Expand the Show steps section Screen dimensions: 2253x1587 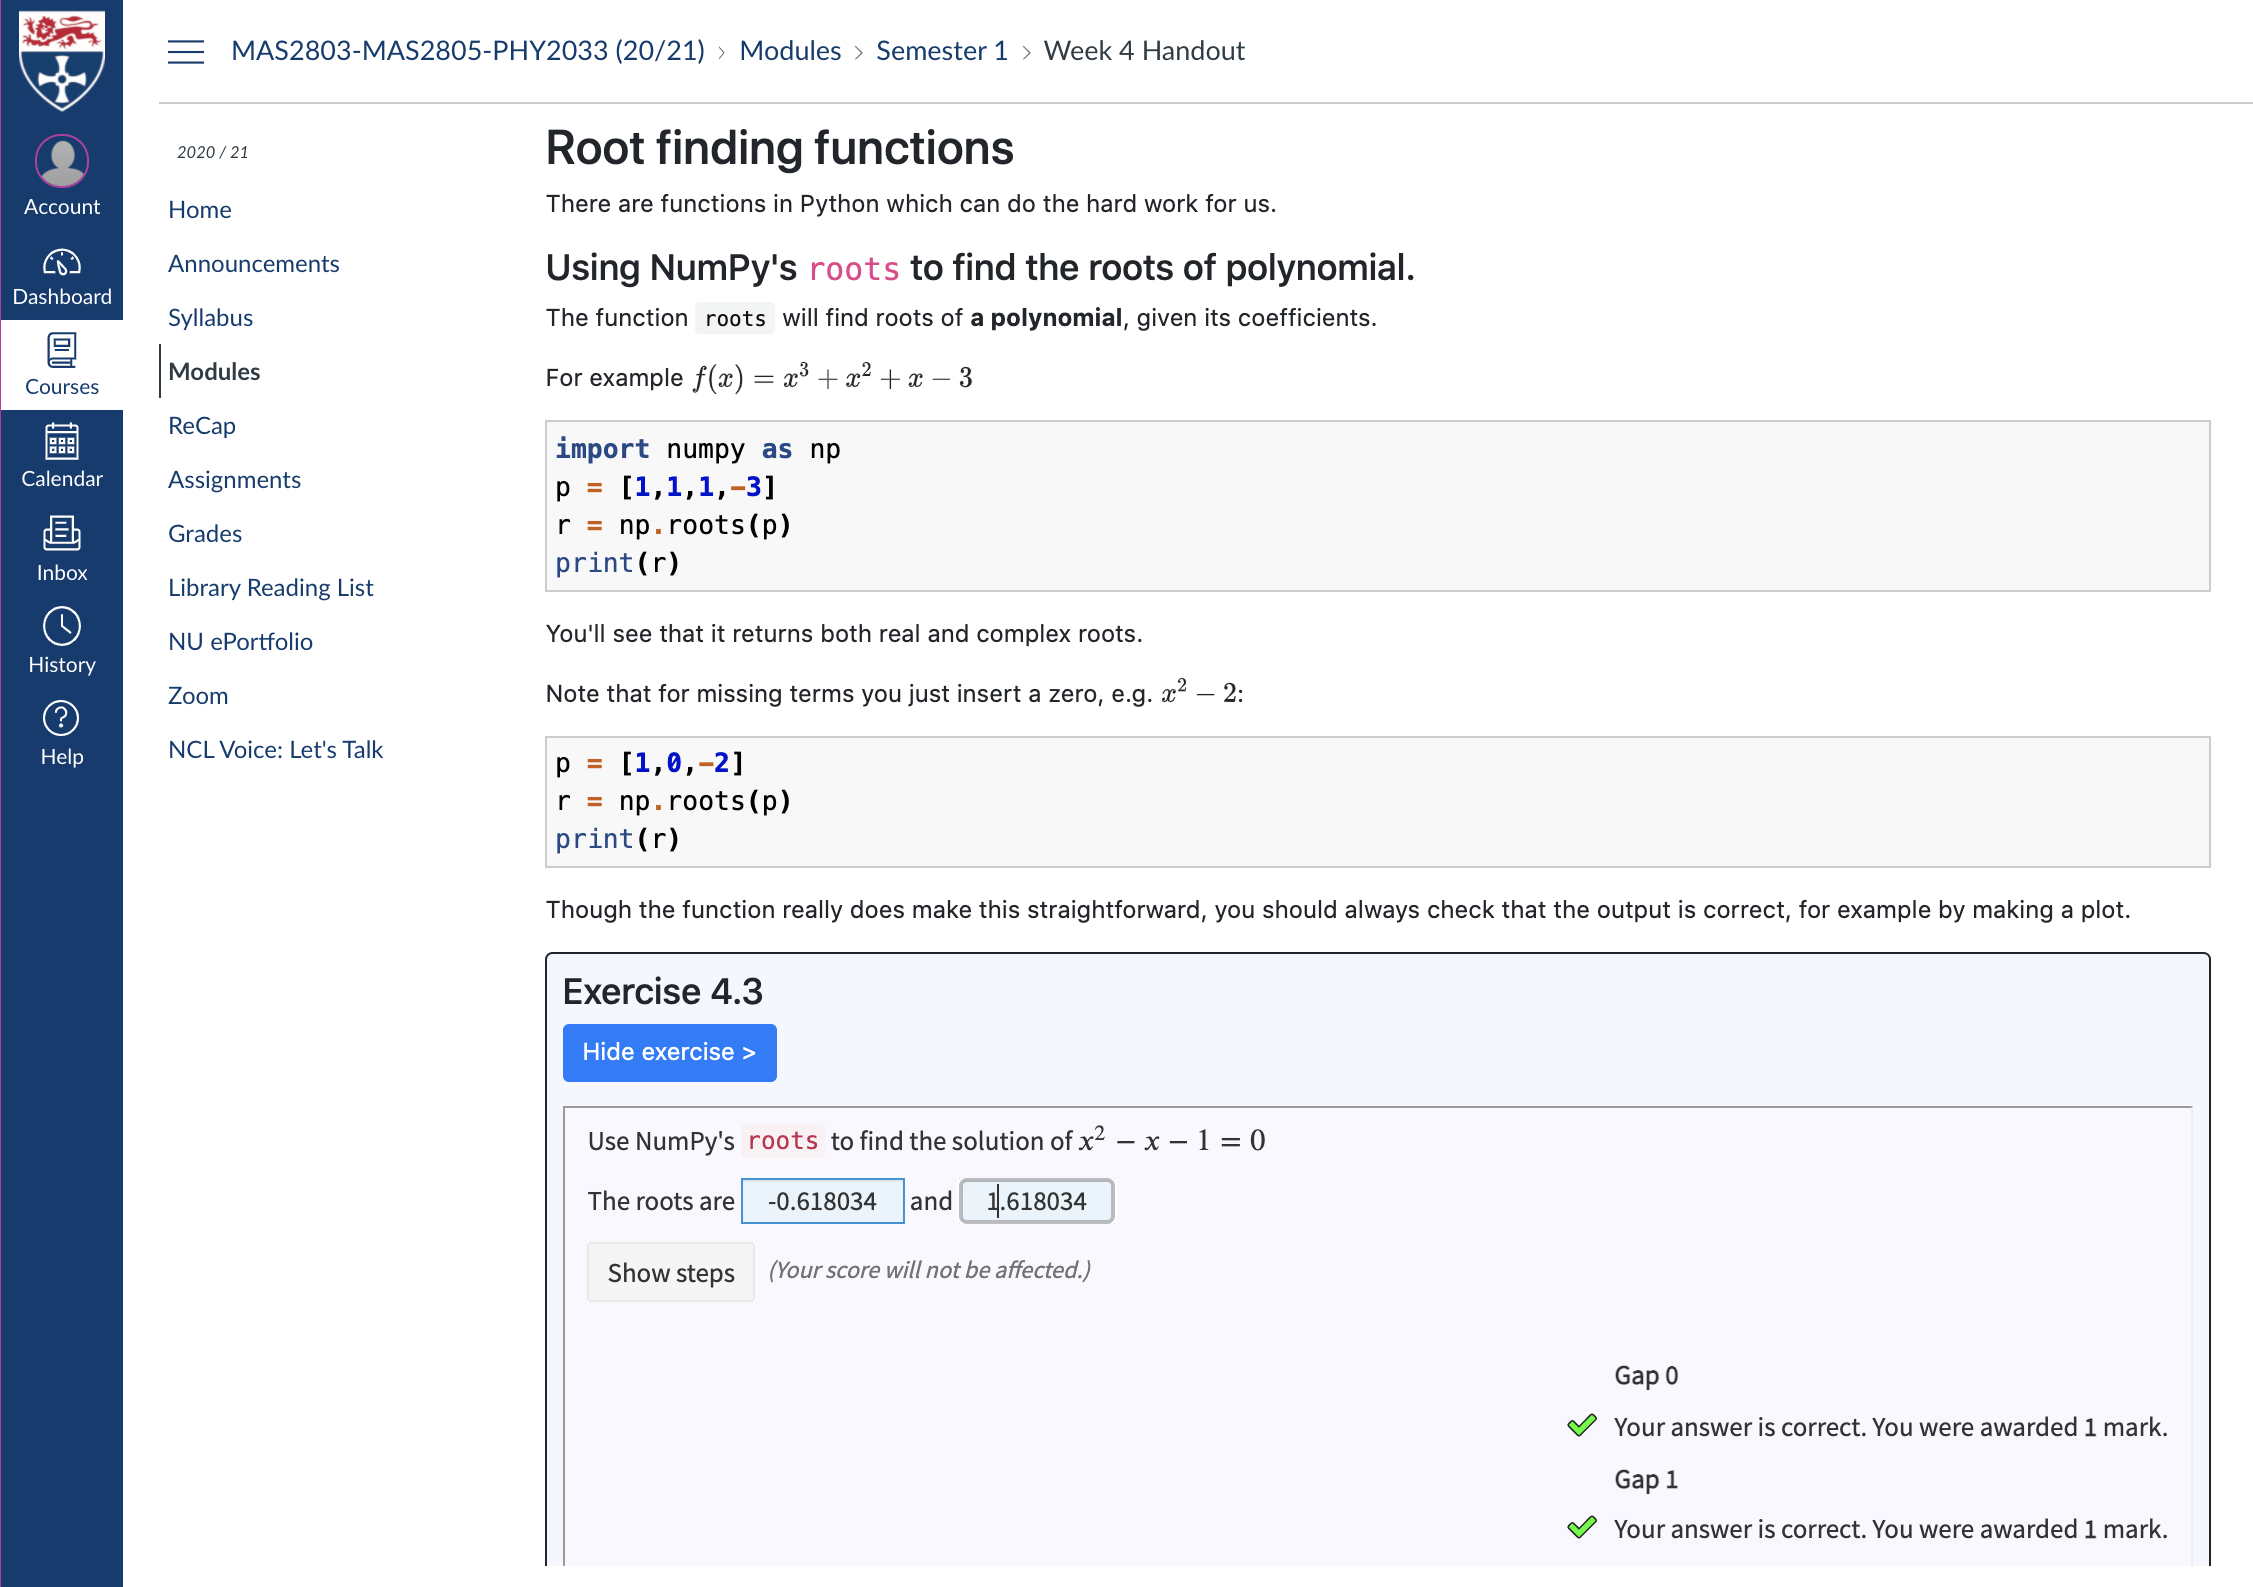[x=670, y=1272]
